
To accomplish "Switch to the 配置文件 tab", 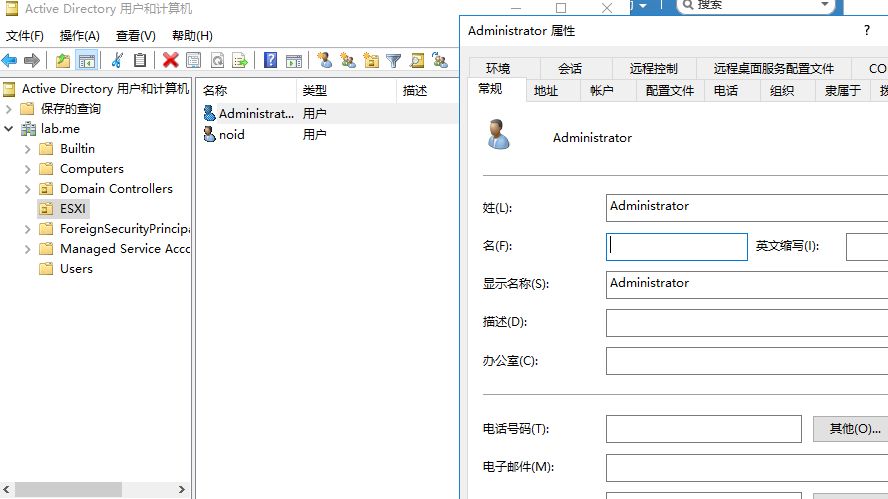I will pos(669,91).
